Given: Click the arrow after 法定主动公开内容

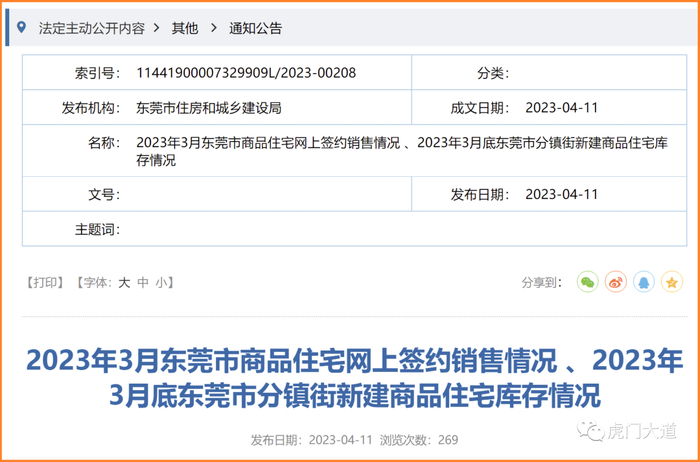Looking at the screenshot, I should (x=156, y=28).
